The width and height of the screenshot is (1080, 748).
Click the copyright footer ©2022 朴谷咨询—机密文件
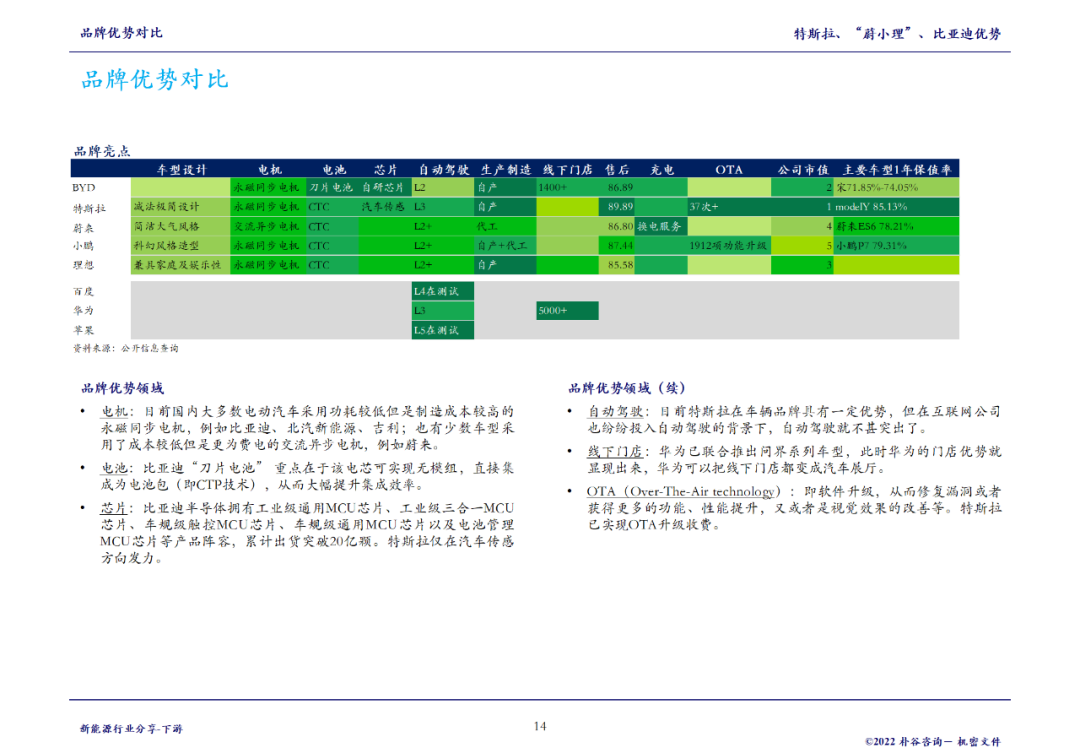point(933,741)
